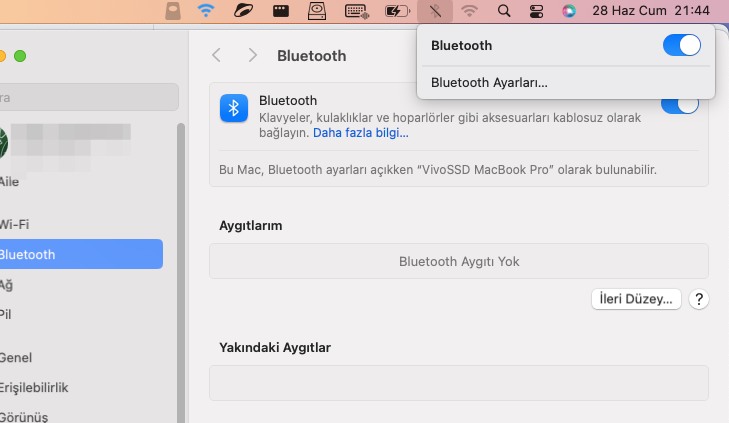Open the battery charging status icon
The image size is (729, 423).
pos(397,11)
